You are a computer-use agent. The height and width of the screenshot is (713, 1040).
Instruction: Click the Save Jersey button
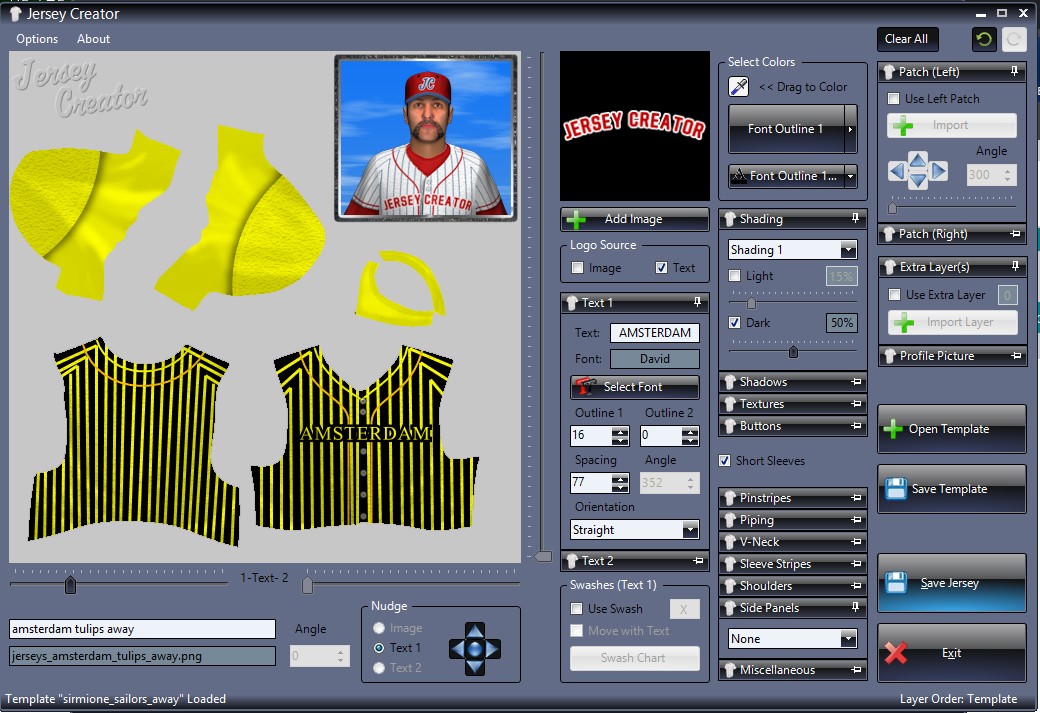[951, 583]
